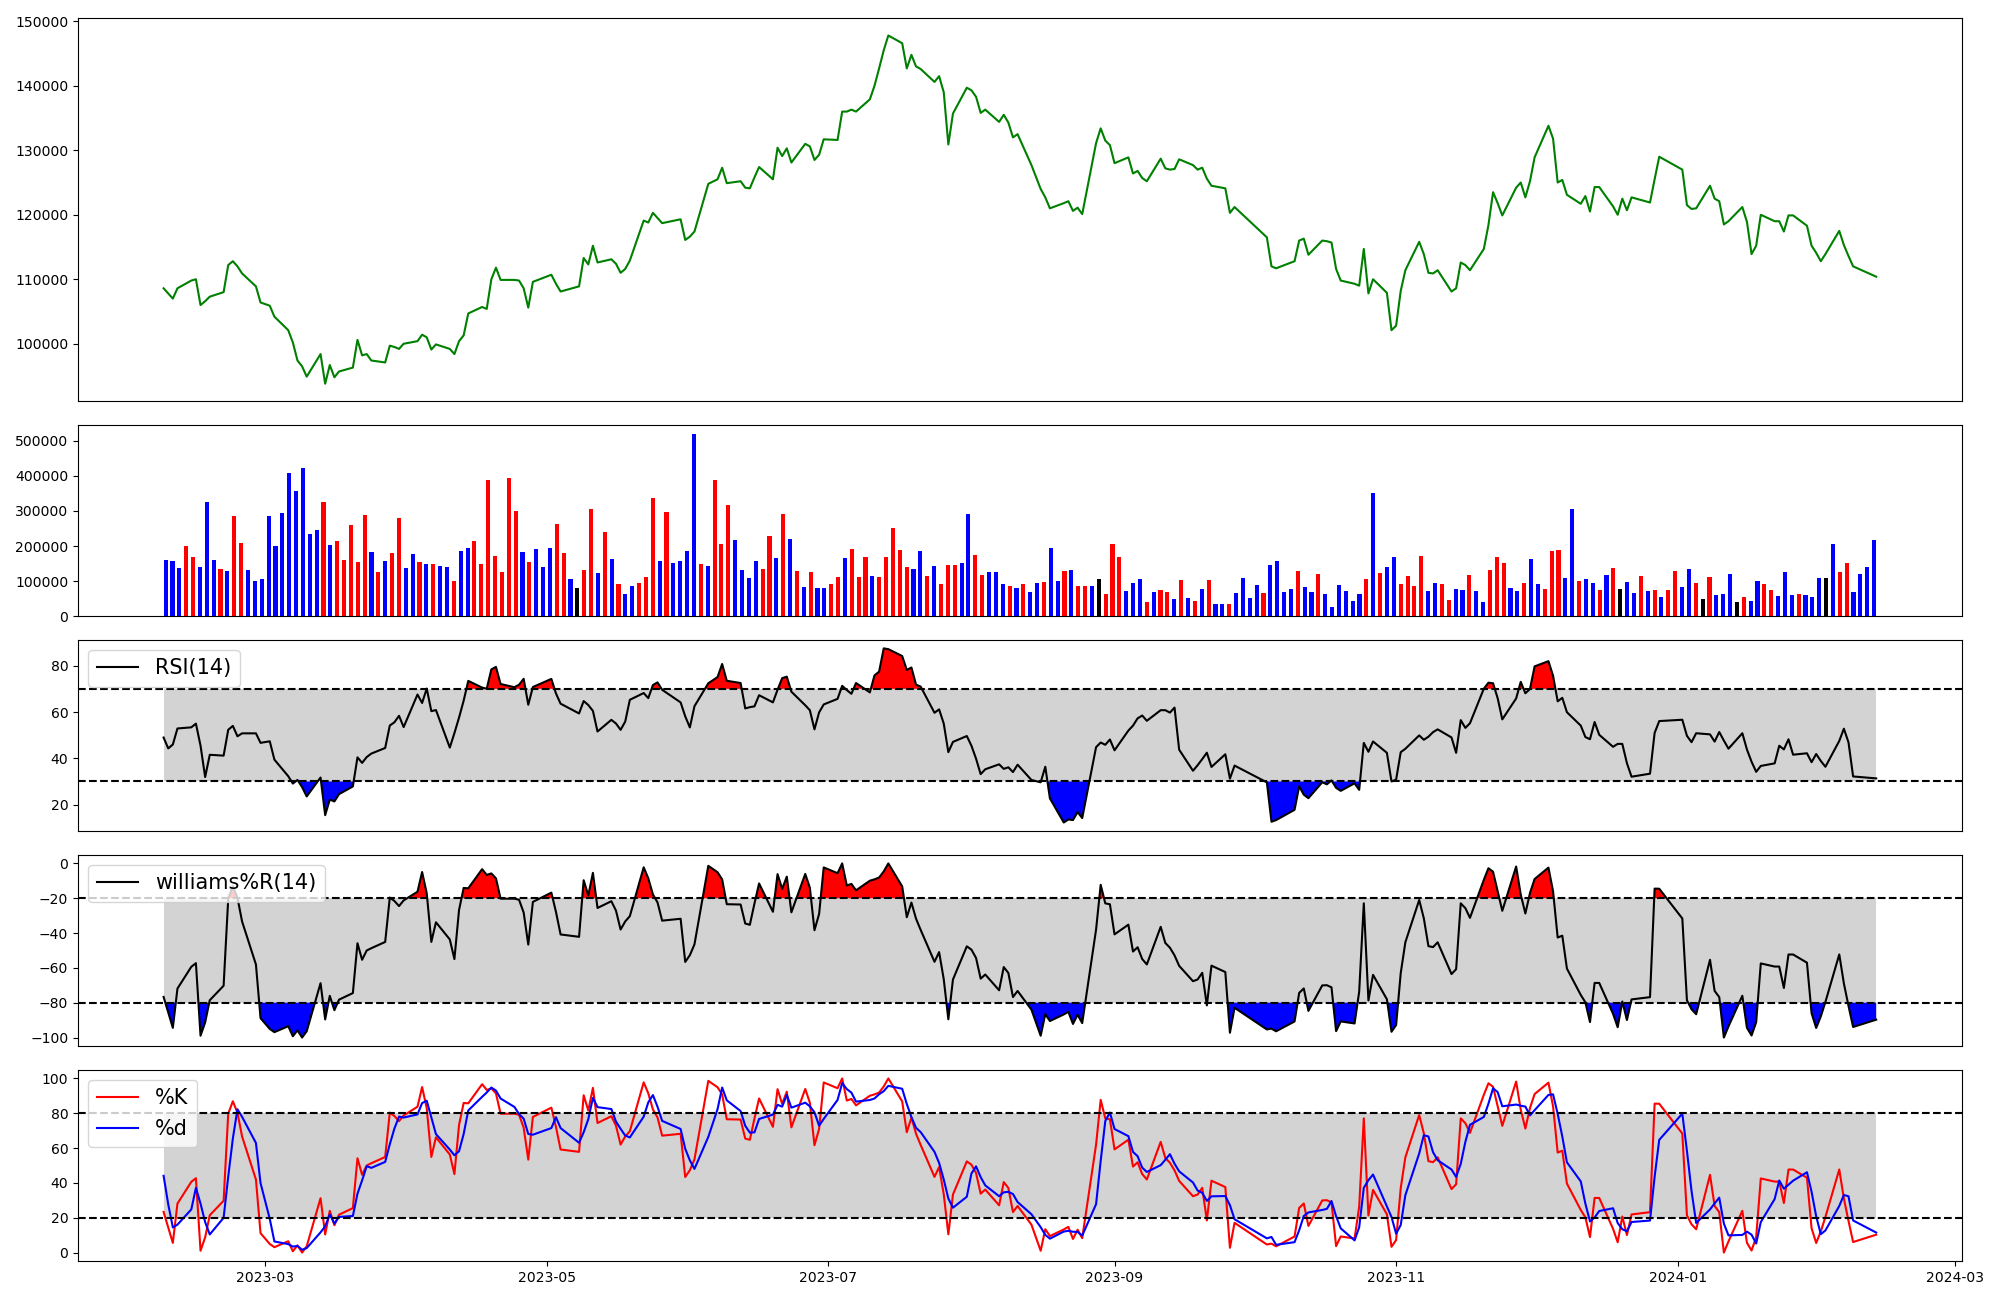
Task: Click the 2023-03 date tick label
Action: click(x=265, y=1277)
